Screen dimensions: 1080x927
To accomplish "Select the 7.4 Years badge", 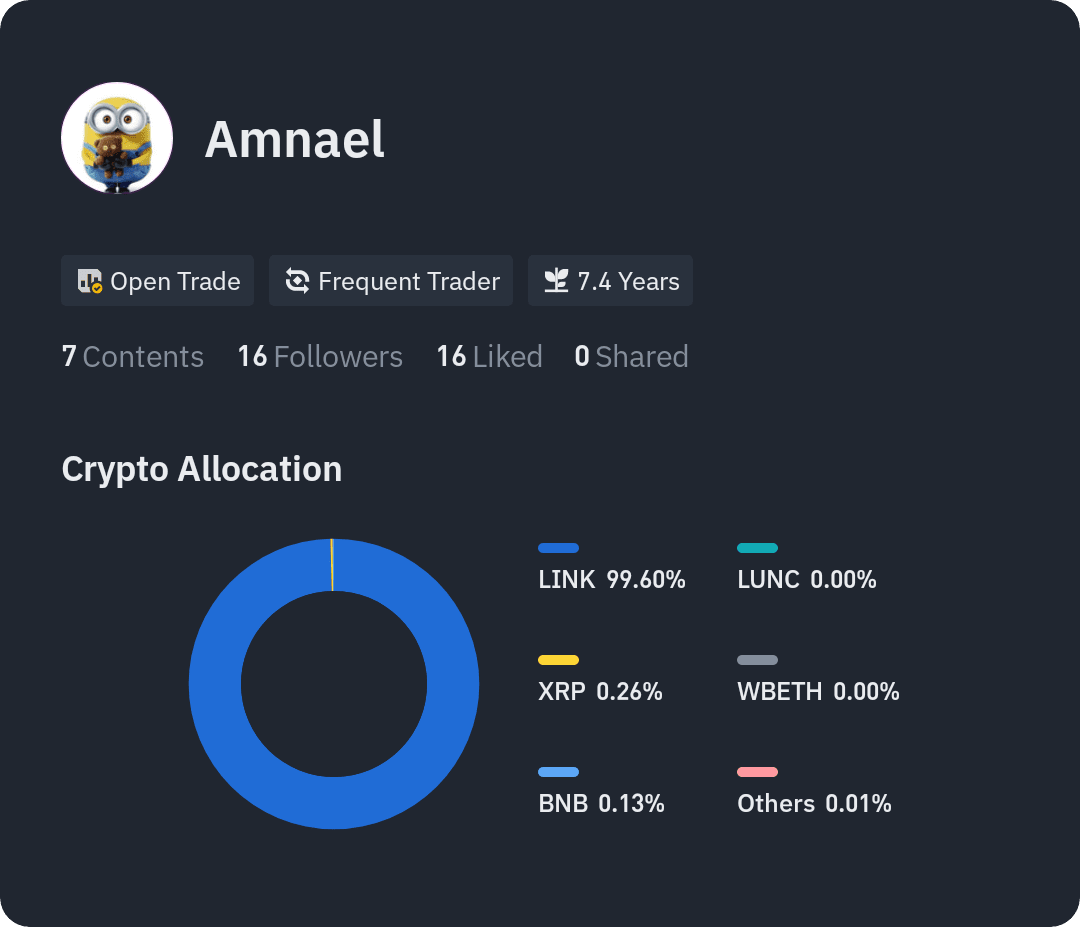I will tap(610, 280).
